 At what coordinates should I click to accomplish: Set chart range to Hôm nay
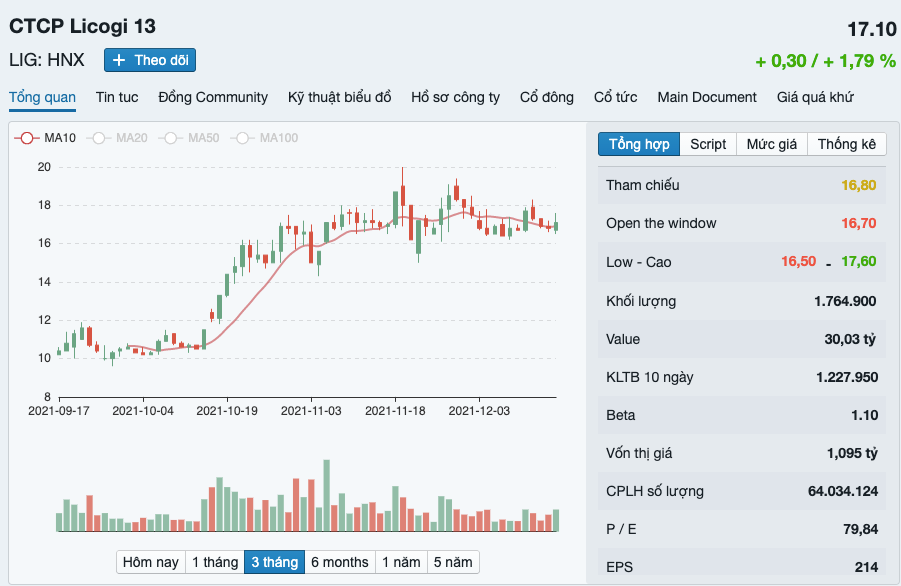click(x=151, y=562)
